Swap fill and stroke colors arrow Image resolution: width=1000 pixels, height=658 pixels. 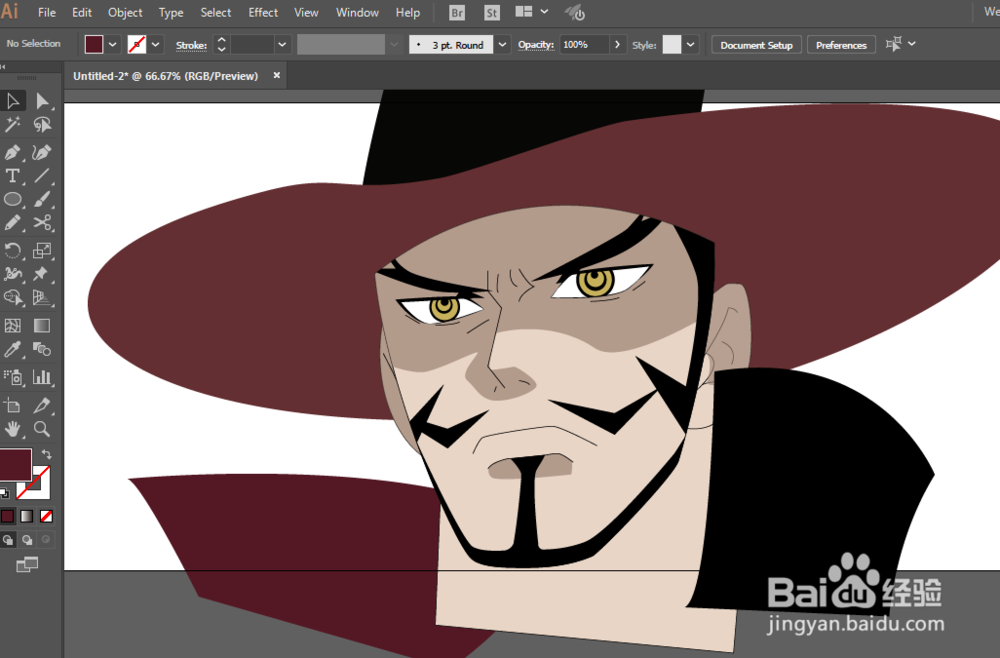[47, 454]
